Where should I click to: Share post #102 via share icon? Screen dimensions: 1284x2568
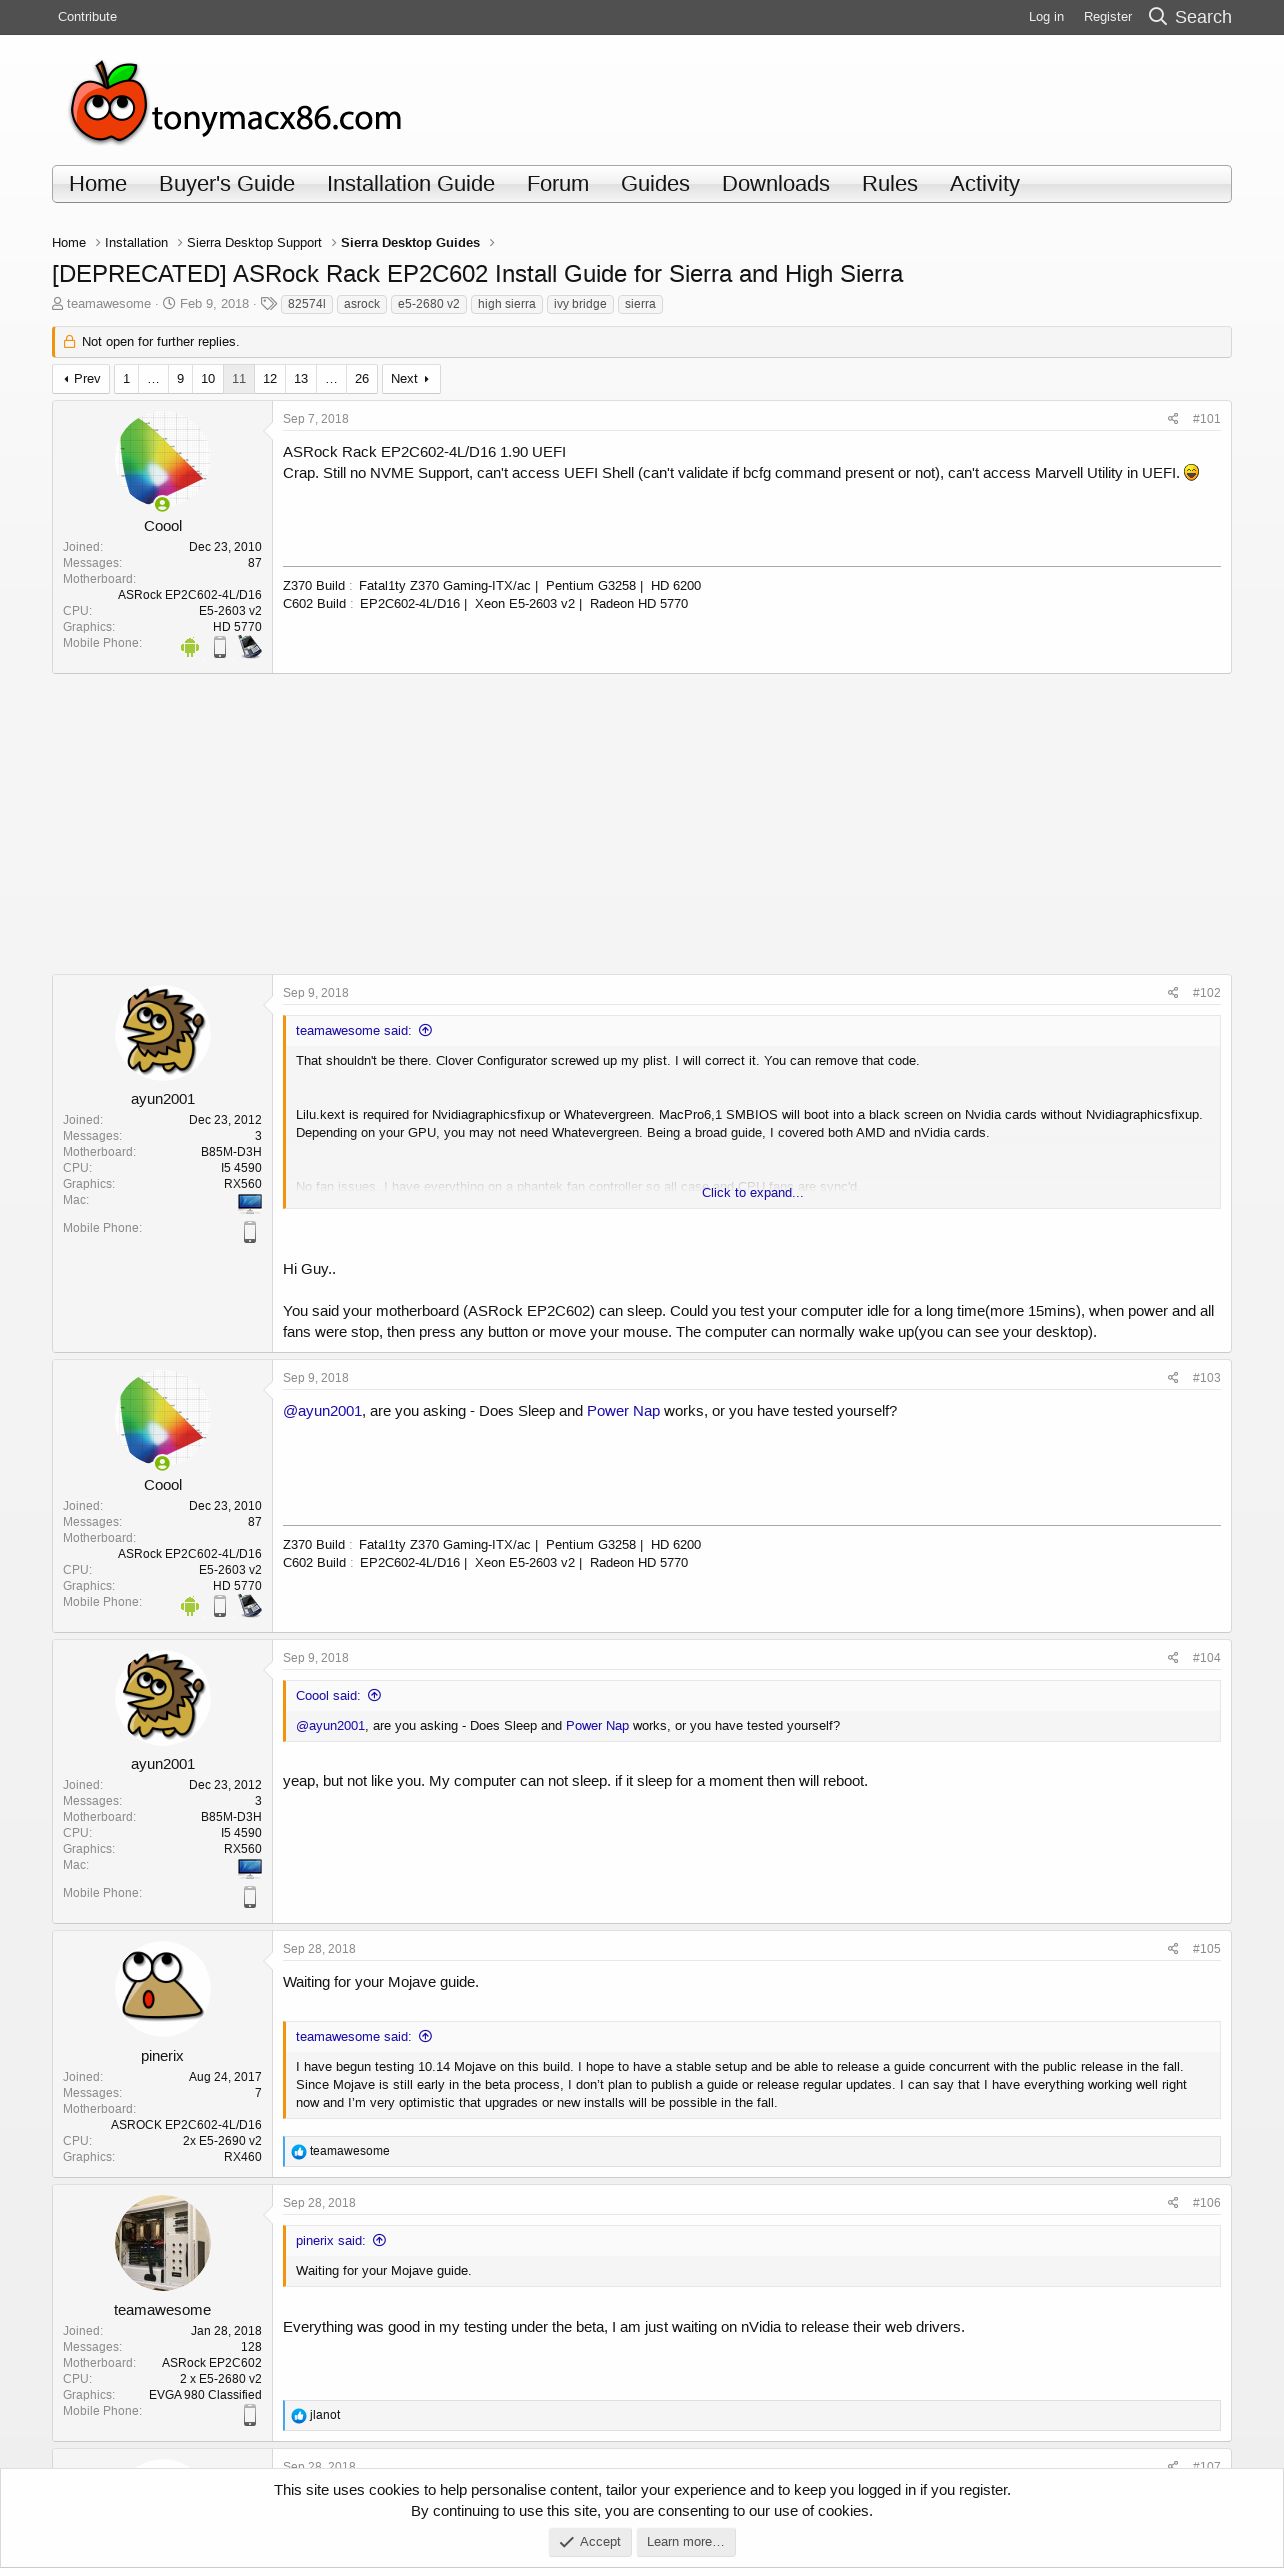click(x=1173, y=993)
